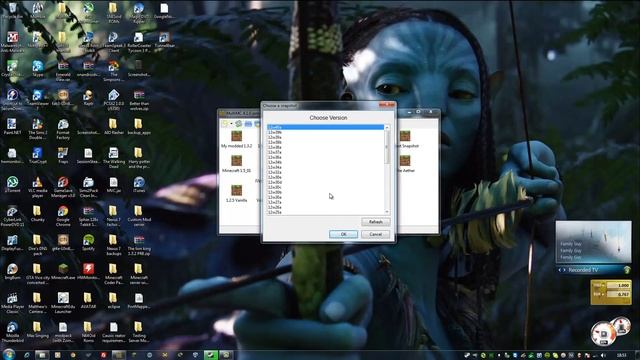This screenshot has width=640, height=360.
Task: Open the AVATAR folder on desktop
Action: click(x=88, y=301)
